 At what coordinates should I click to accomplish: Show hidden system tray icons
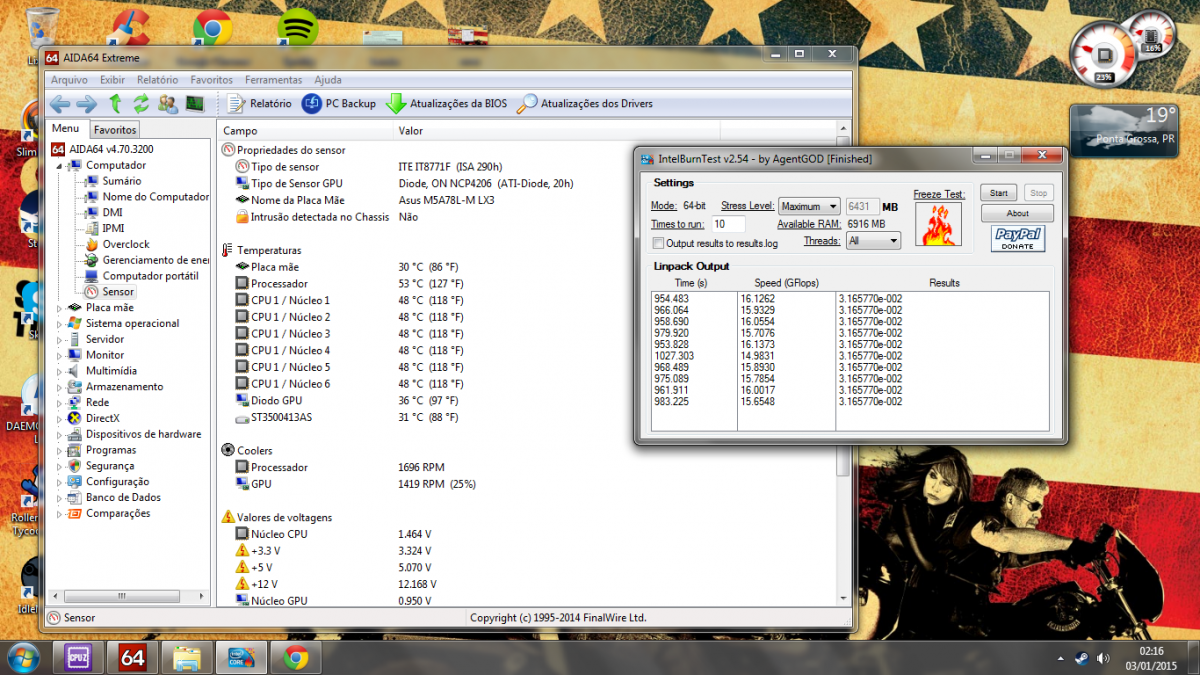click(1061, 658)
